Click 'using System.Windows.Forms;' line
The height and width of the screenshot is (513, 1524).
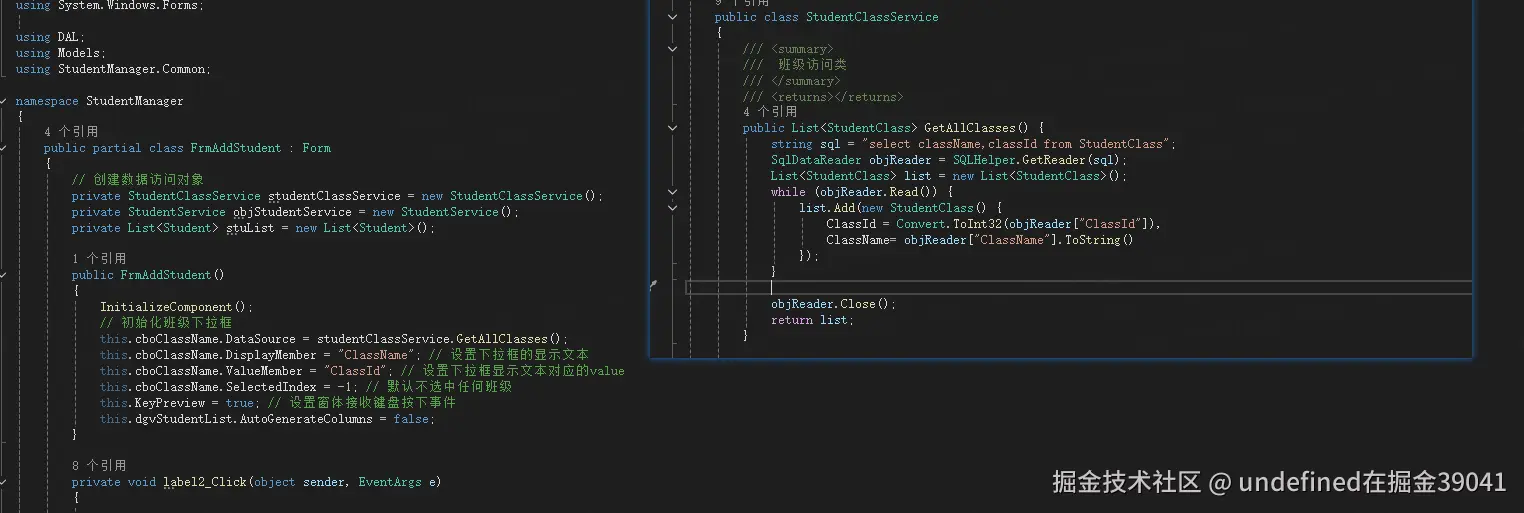pos(110,5)
